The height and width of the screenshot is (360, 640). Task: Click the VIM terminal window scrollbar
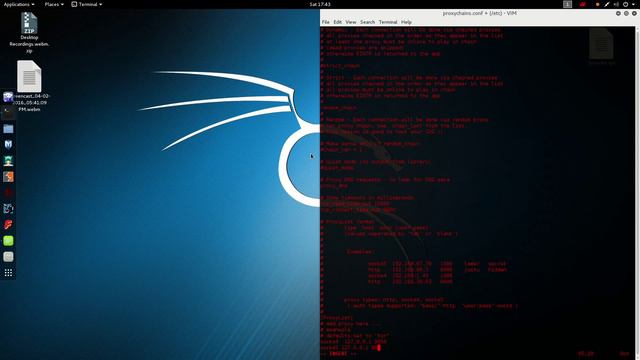(x=638, y=193)
